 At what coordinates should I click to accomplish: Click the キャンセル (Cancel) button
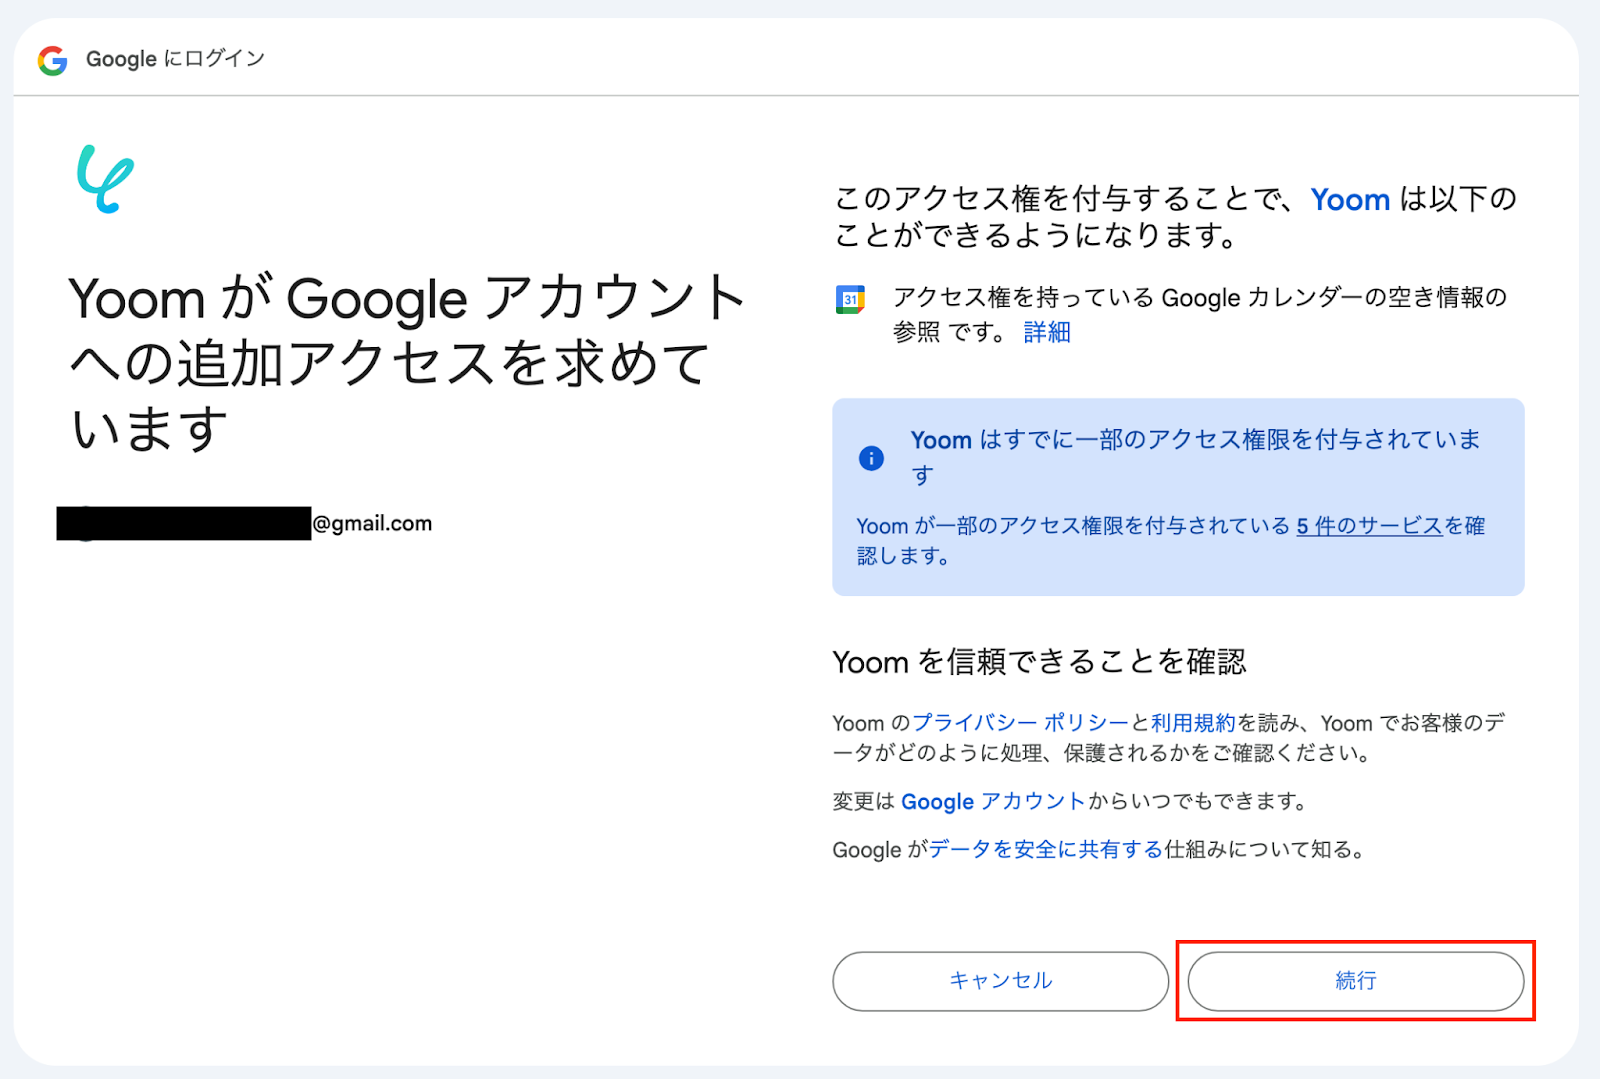(x=1000, y=981)
